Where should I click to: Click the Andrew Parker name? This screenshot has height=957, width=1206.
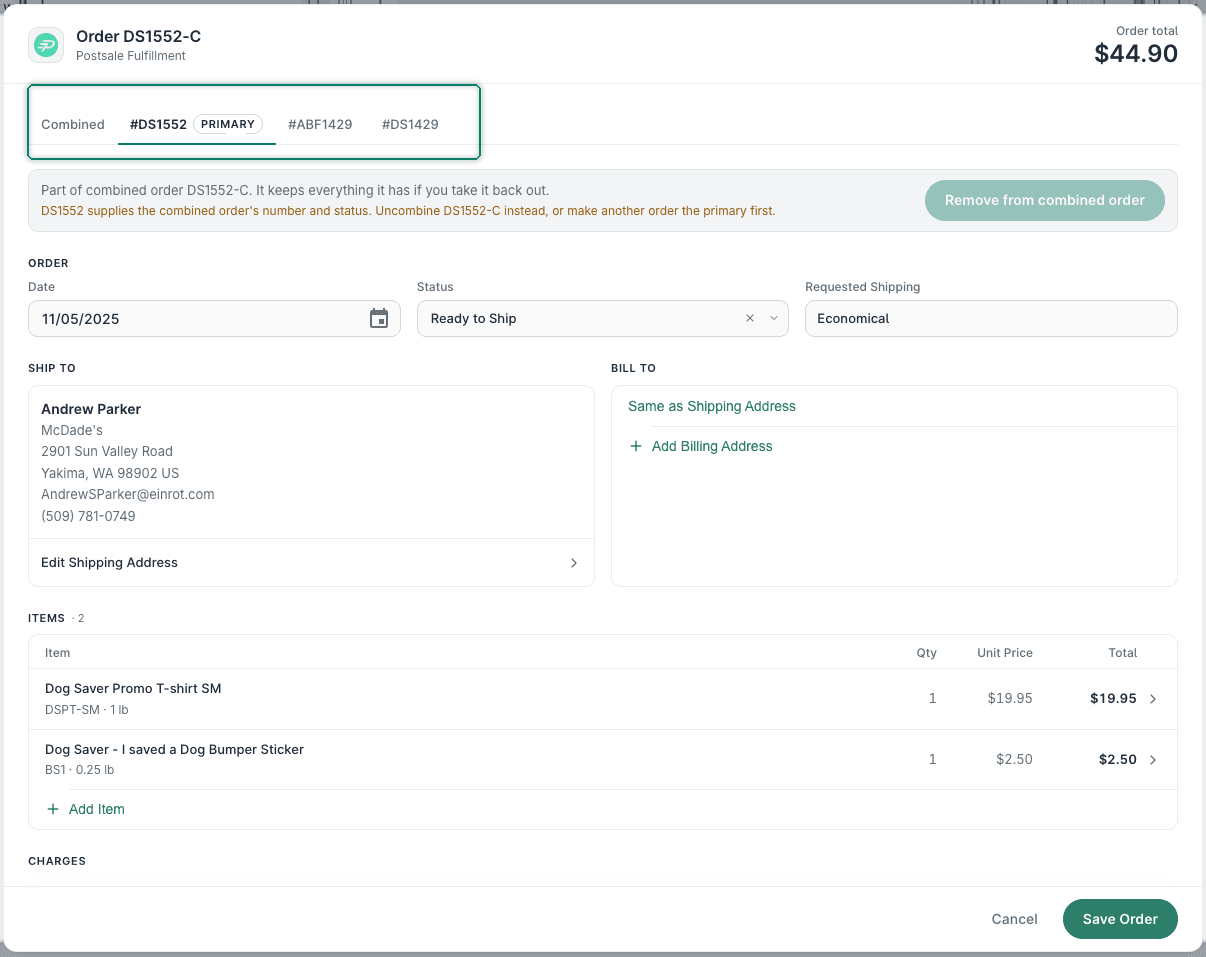tap(91, 409)
